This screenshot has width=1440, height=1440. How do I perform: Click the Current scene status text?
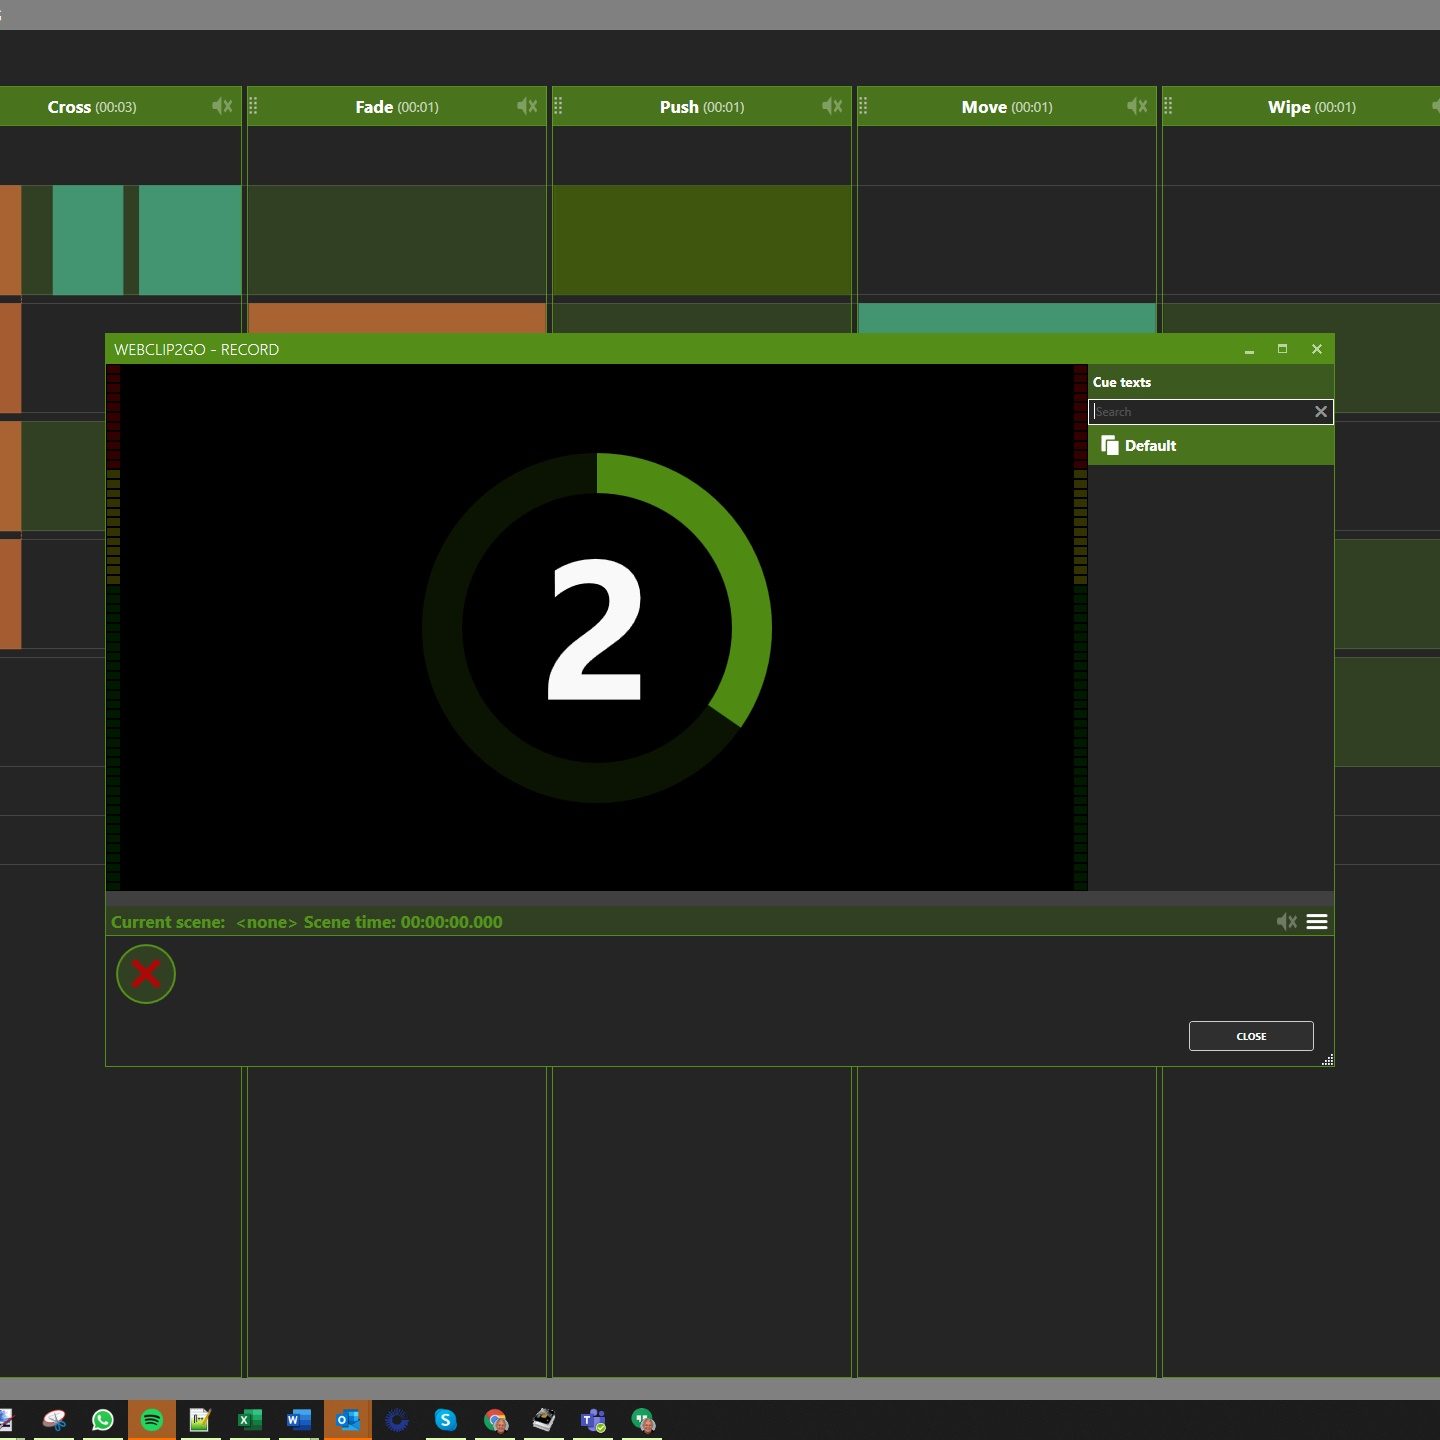tap(307, 922)
